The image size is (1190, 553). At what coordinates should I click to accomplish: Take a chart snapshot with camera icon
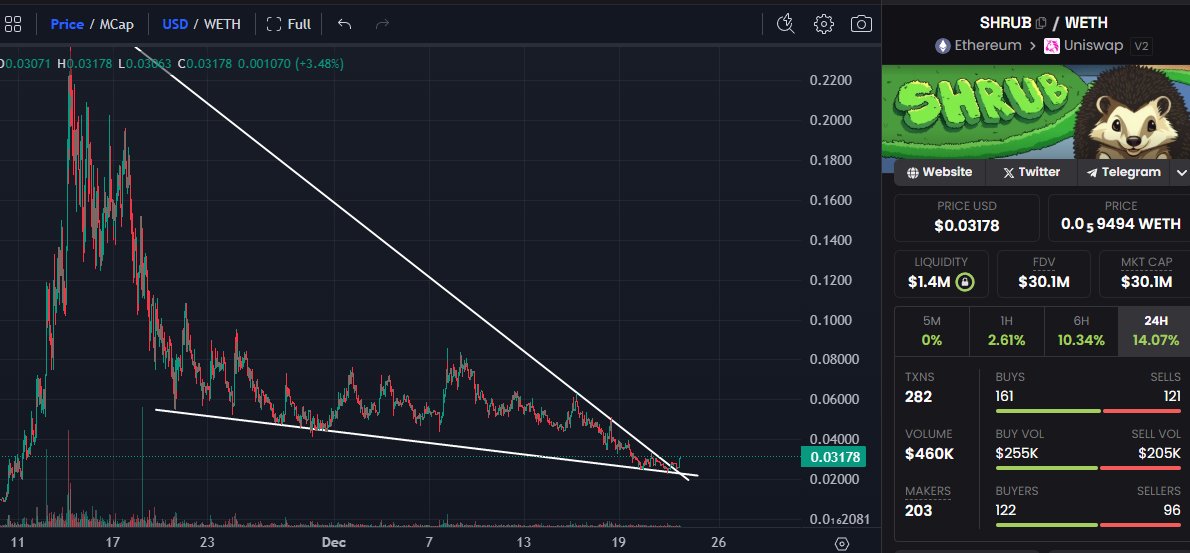(861, 24)
